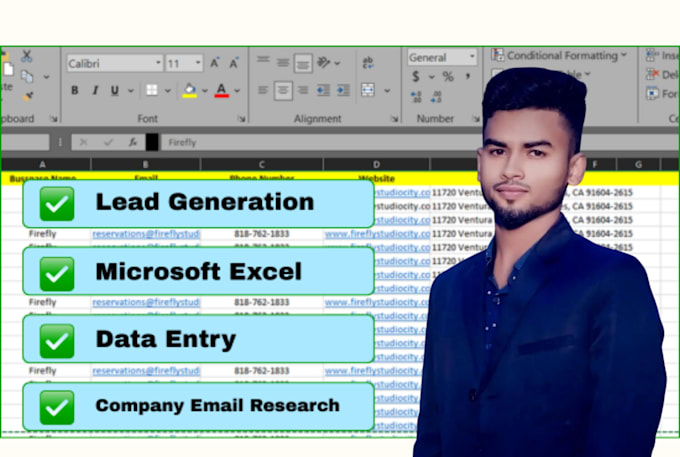Toggle Align Right
This screenshot has height=457, width=680.
303,90
